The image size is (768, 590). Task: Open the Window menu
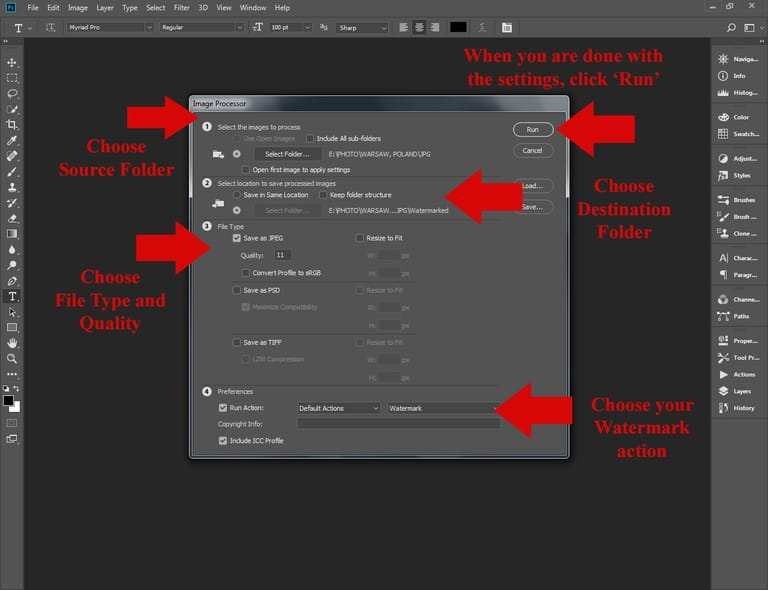(x=253, y=8)
